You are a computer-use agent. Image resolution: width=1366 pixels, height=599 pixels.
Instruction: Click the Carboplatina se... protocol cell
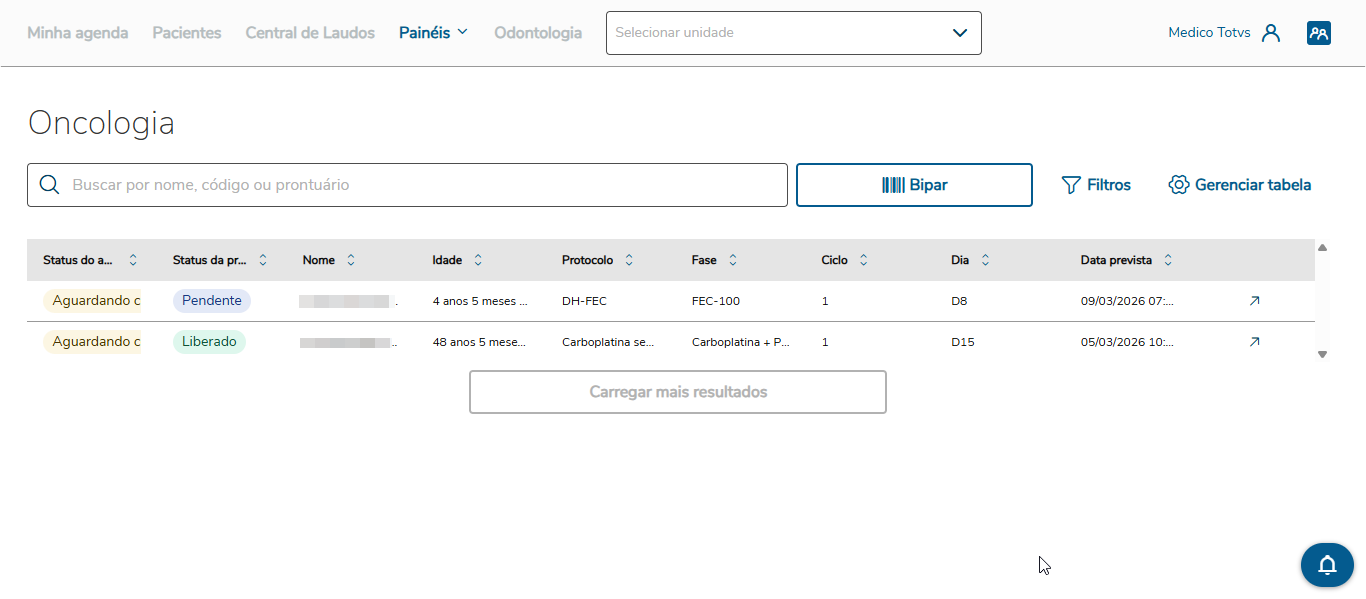608,342
